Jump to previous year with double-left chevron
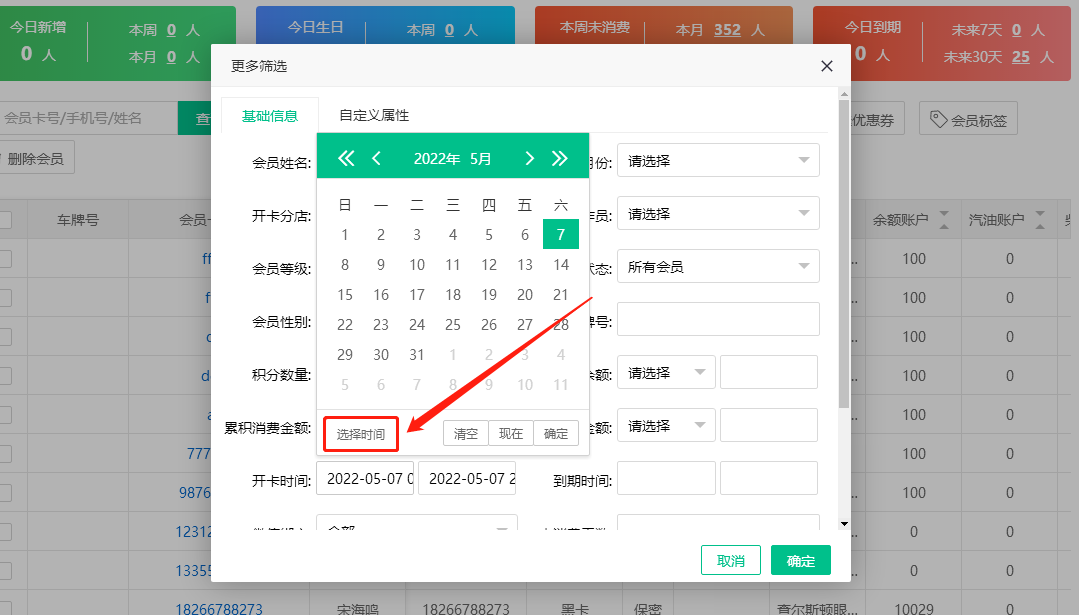The height and width of the screenshot is (615, 1079). point(345,157)
